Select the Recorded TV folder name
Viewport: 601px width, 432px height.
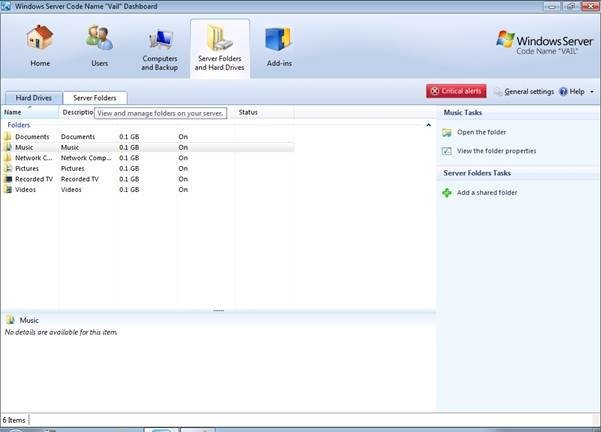click(x=34, y=179)
